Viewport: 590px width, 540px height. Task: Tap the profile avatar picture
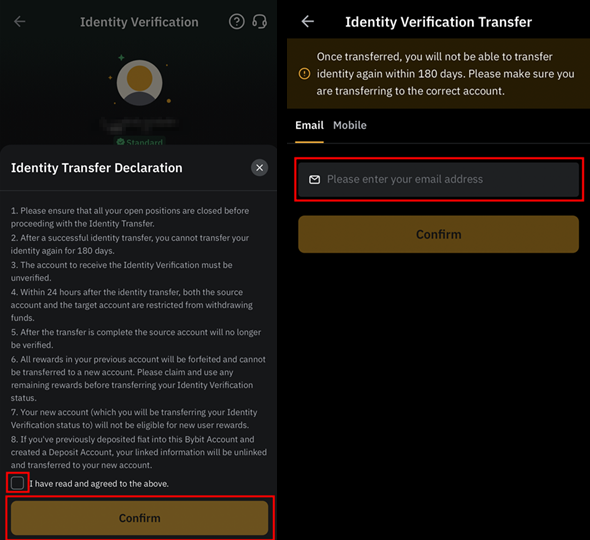click(140, 83)
